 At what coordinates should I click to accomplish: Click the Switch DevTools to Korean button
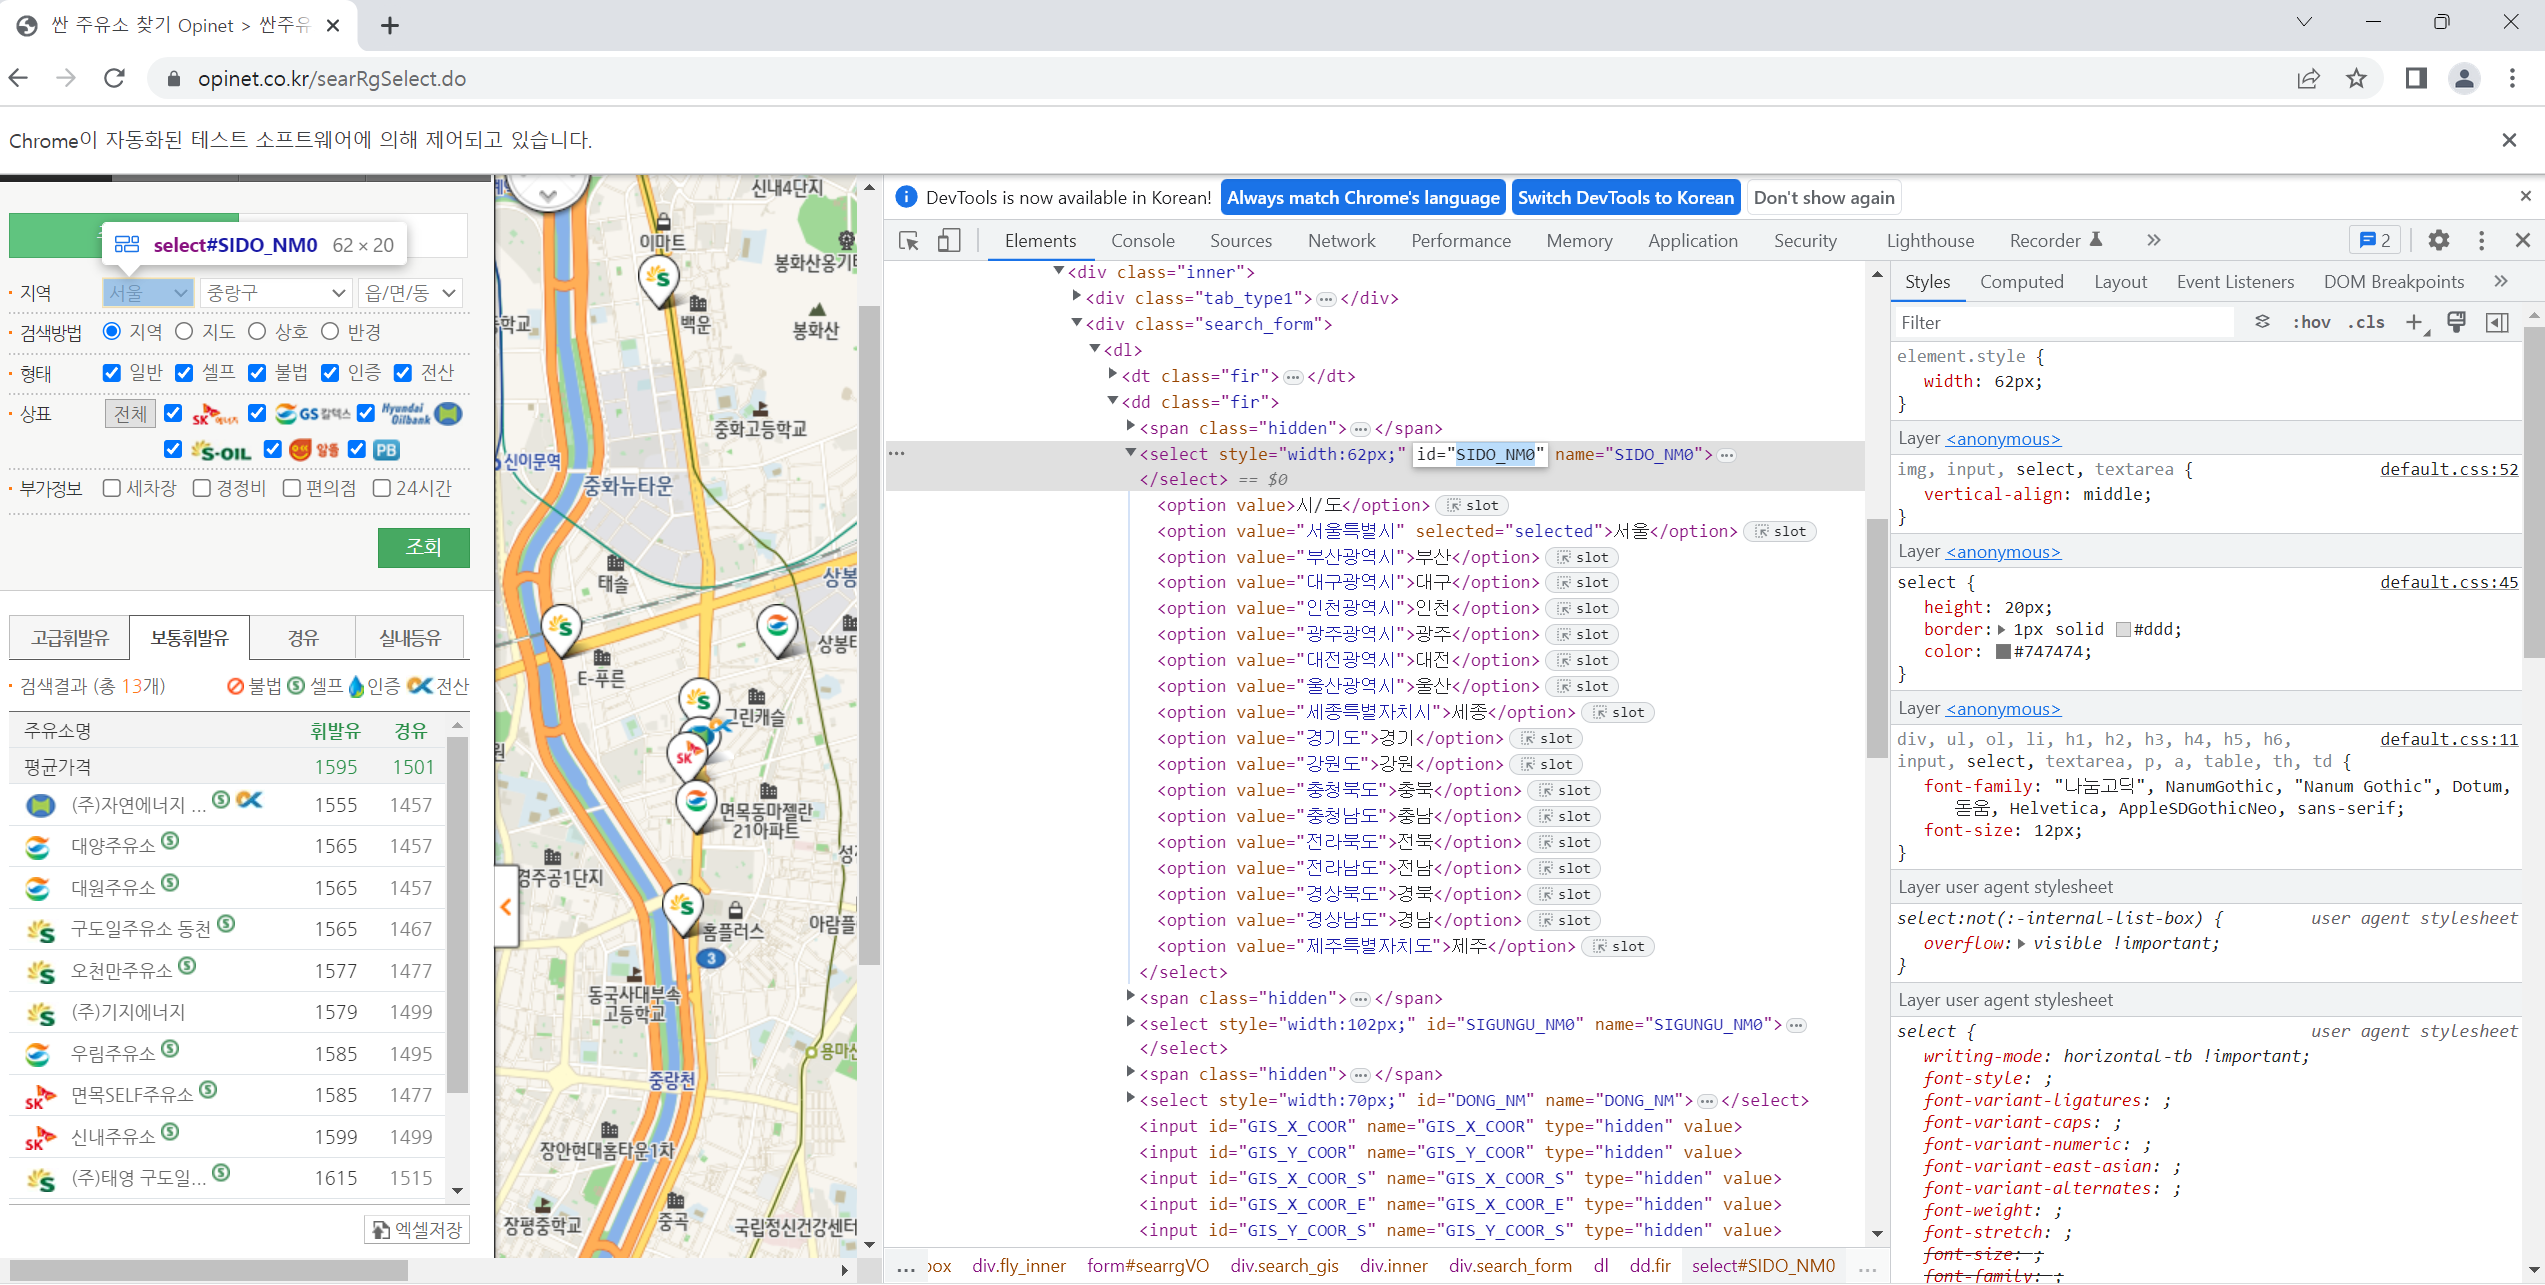(1625, 198)
